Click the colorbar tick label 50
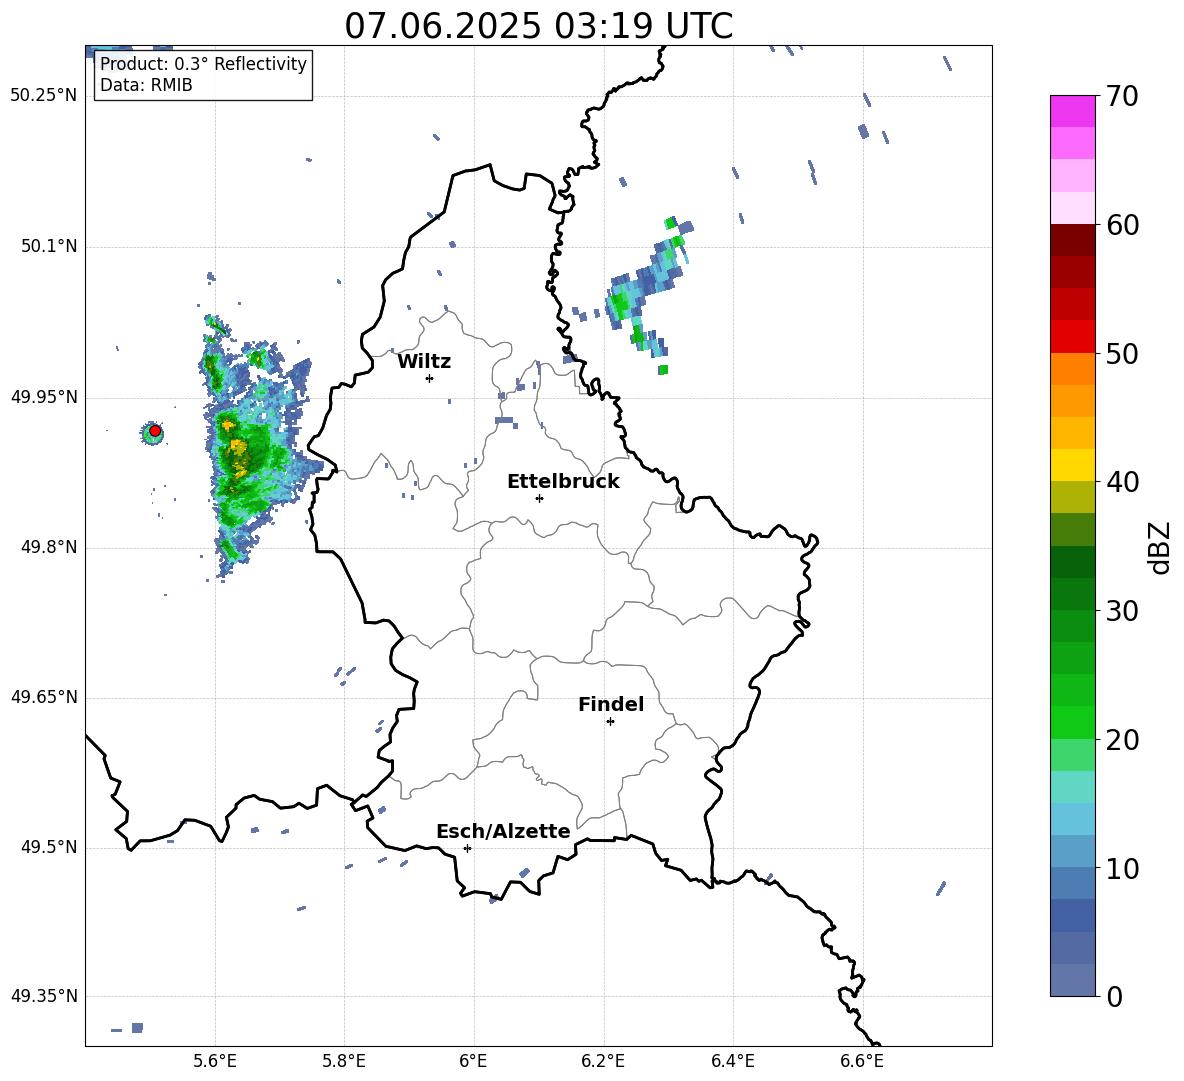Image resolution: width=1184 pixels, height=1081 pixels. [1122, 353]
